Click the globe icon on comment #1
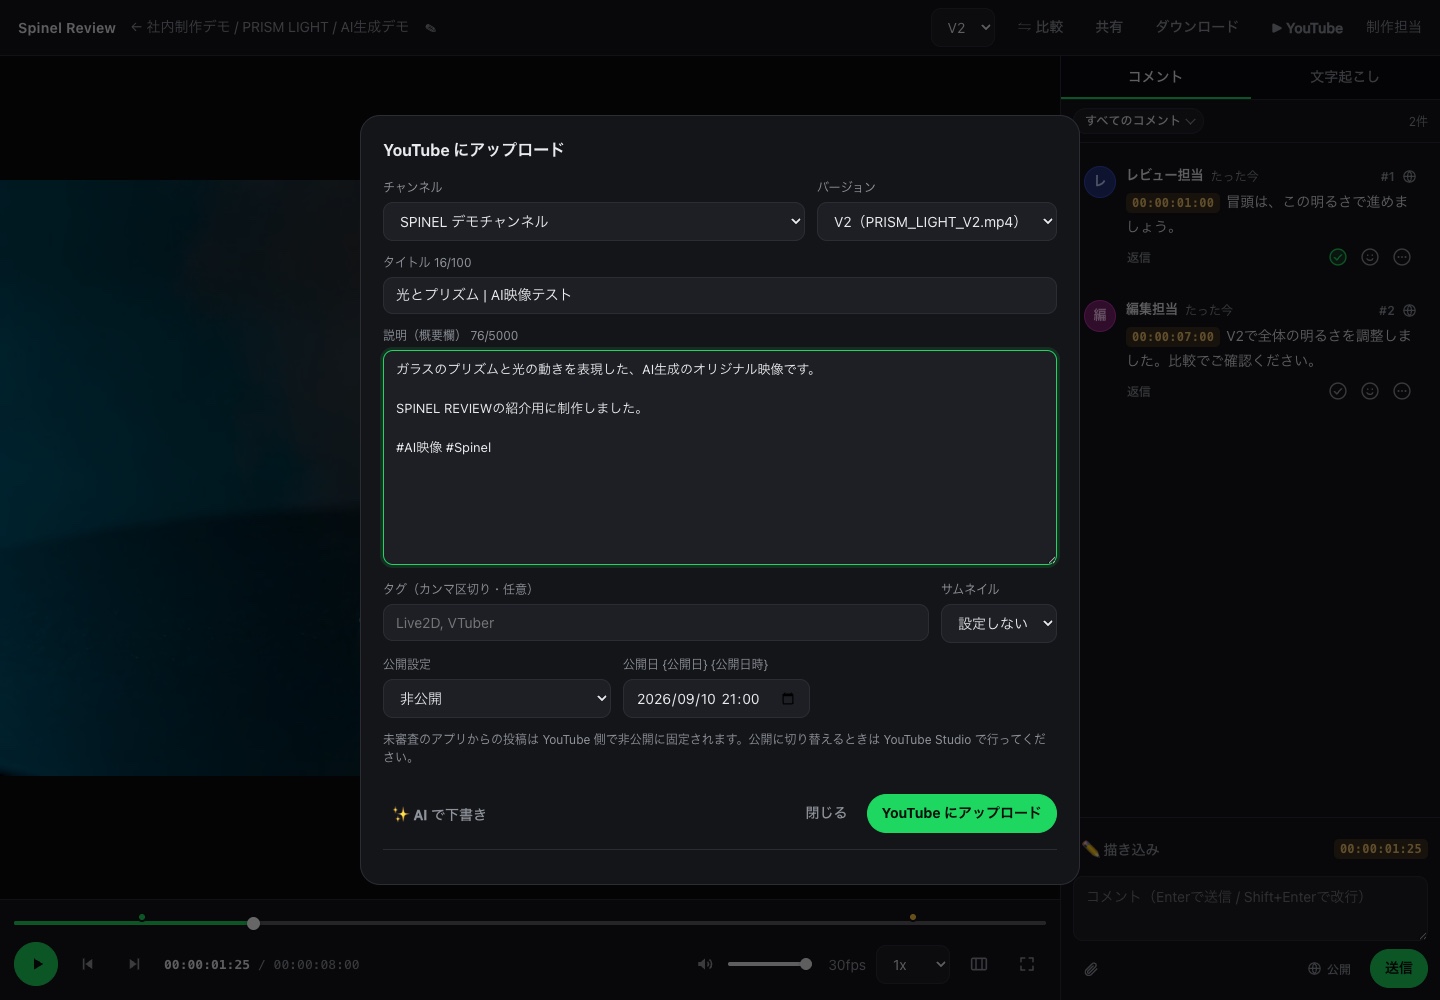Screen dimensions: 1440x1000 (x=1410, y=177)
